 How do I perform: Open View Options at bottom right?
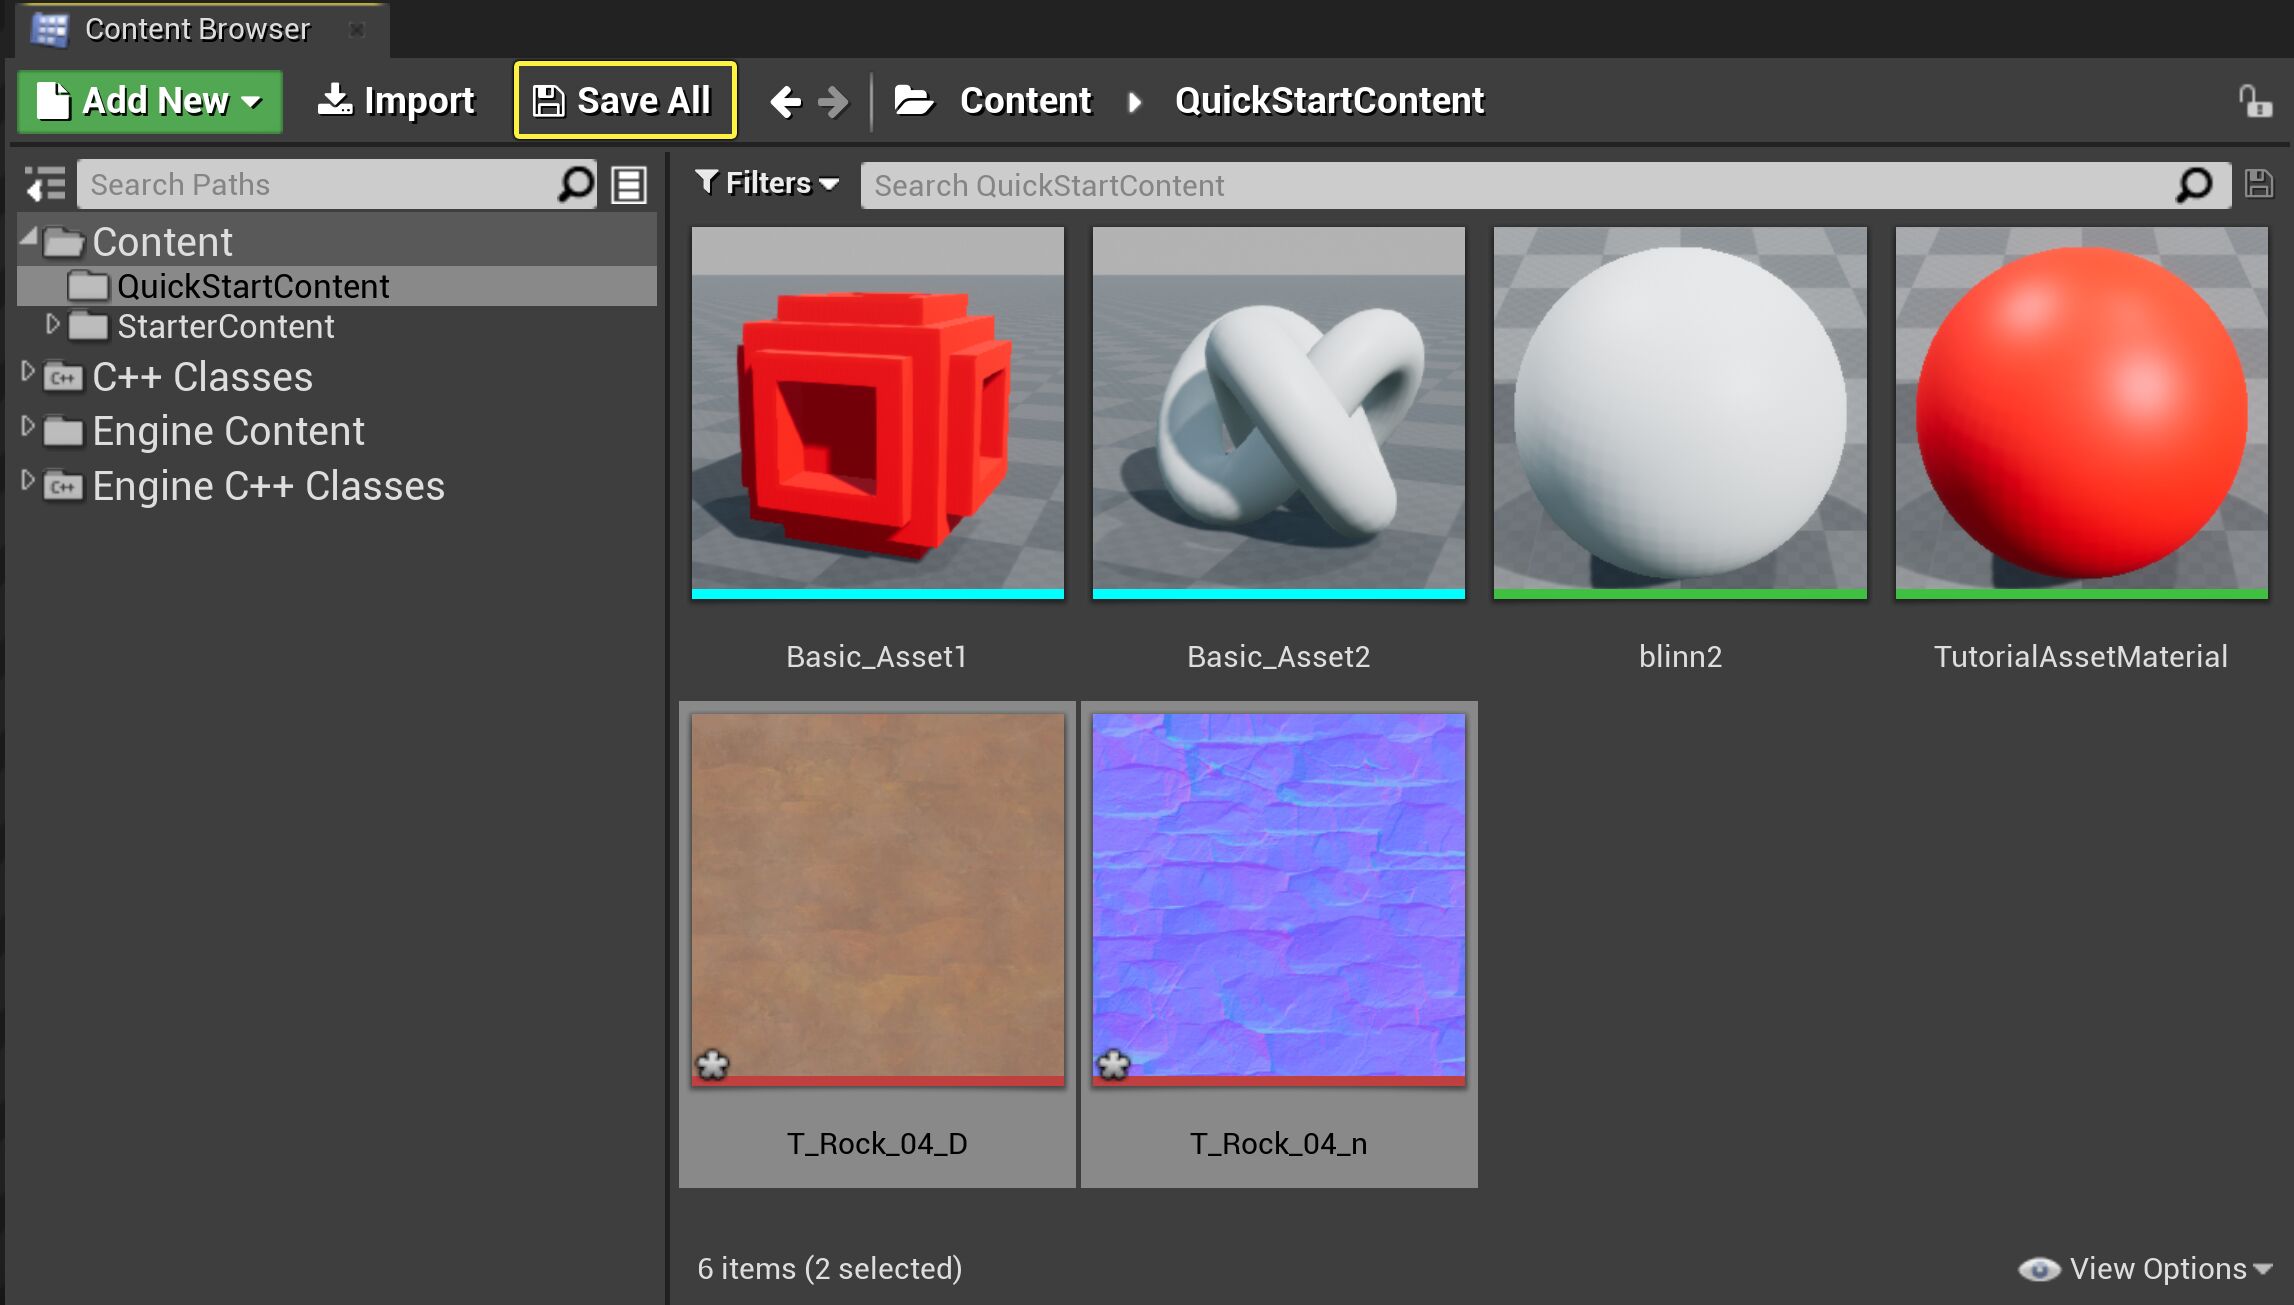point(2145,1268)
